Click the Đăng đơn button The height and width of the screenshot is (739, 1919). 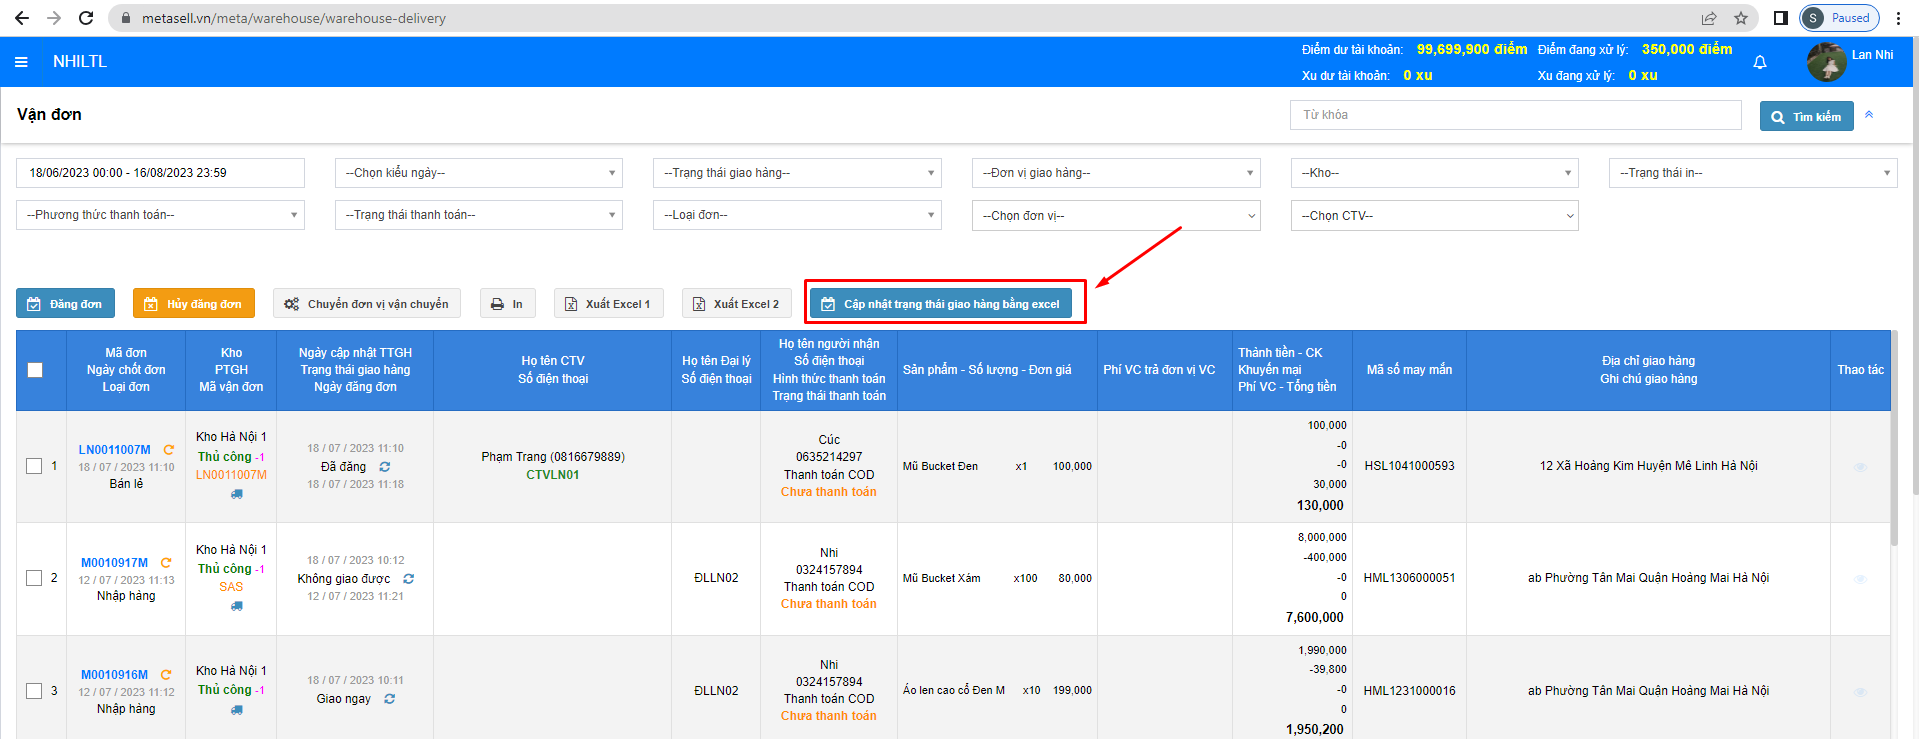66,304
